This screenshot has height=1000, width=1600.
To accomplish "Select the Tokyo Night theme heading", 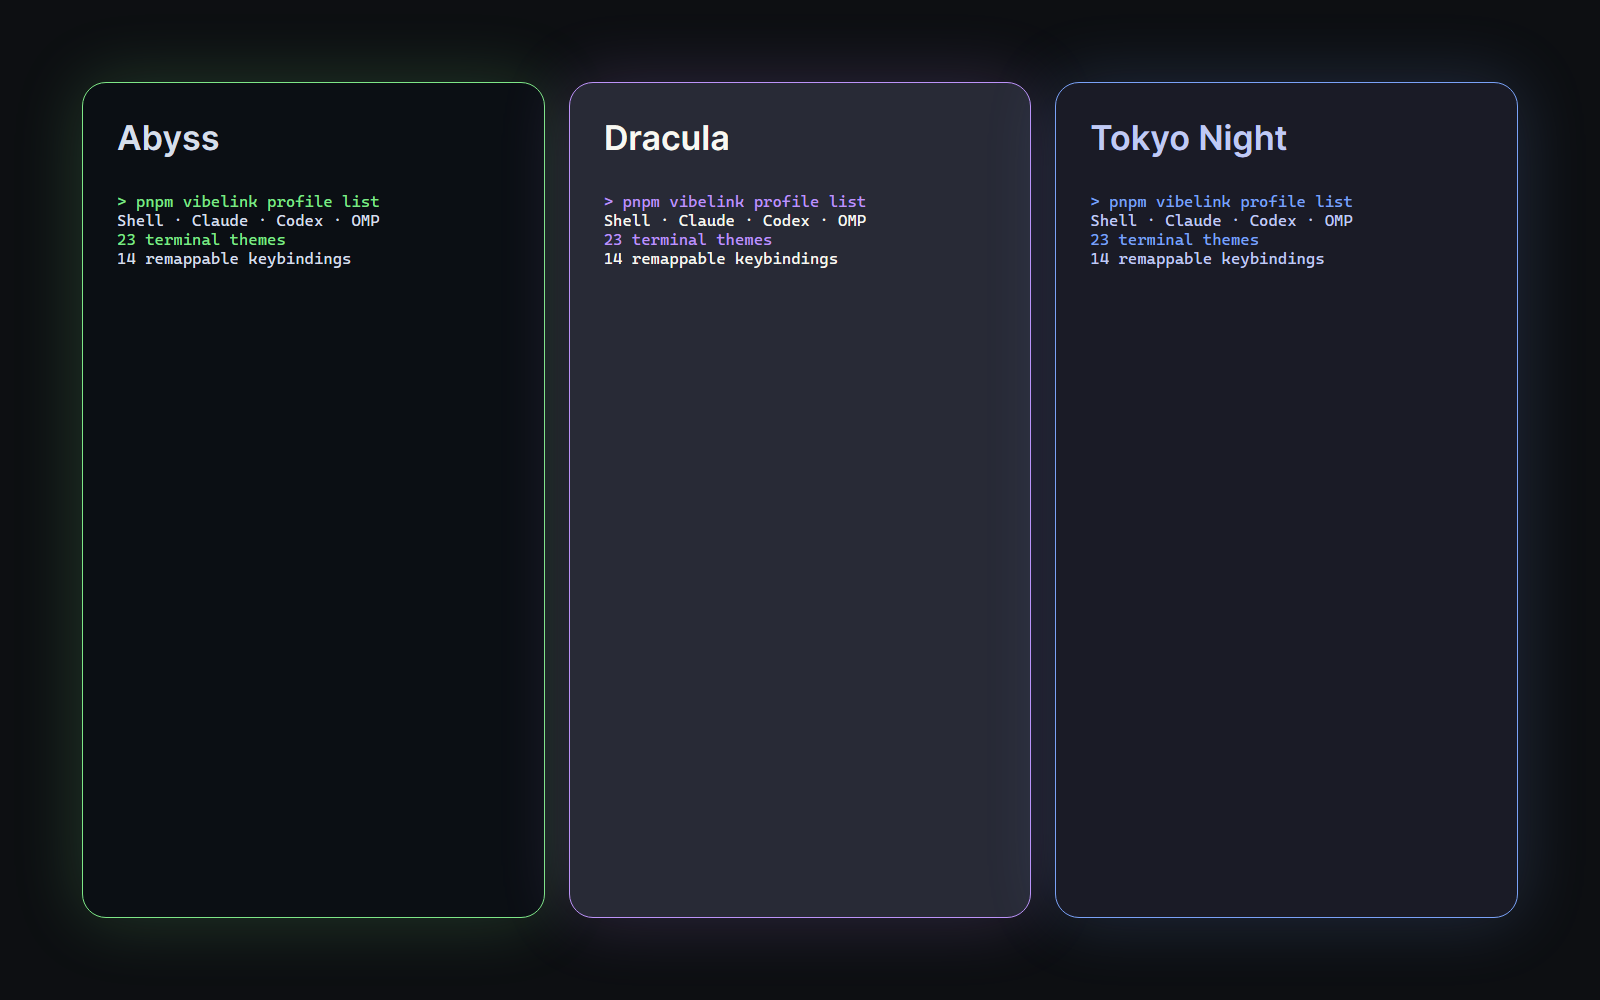I will click(1188, 139).
